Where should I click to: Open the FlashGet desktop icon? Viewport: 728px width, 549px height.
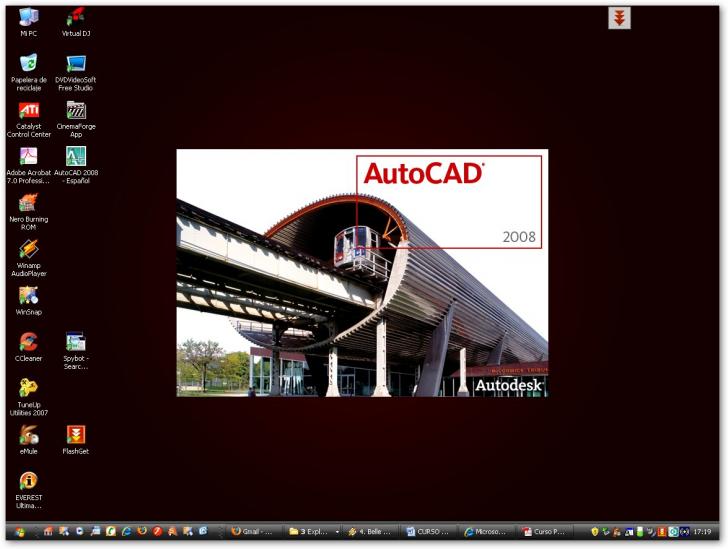tap(76, 440)
